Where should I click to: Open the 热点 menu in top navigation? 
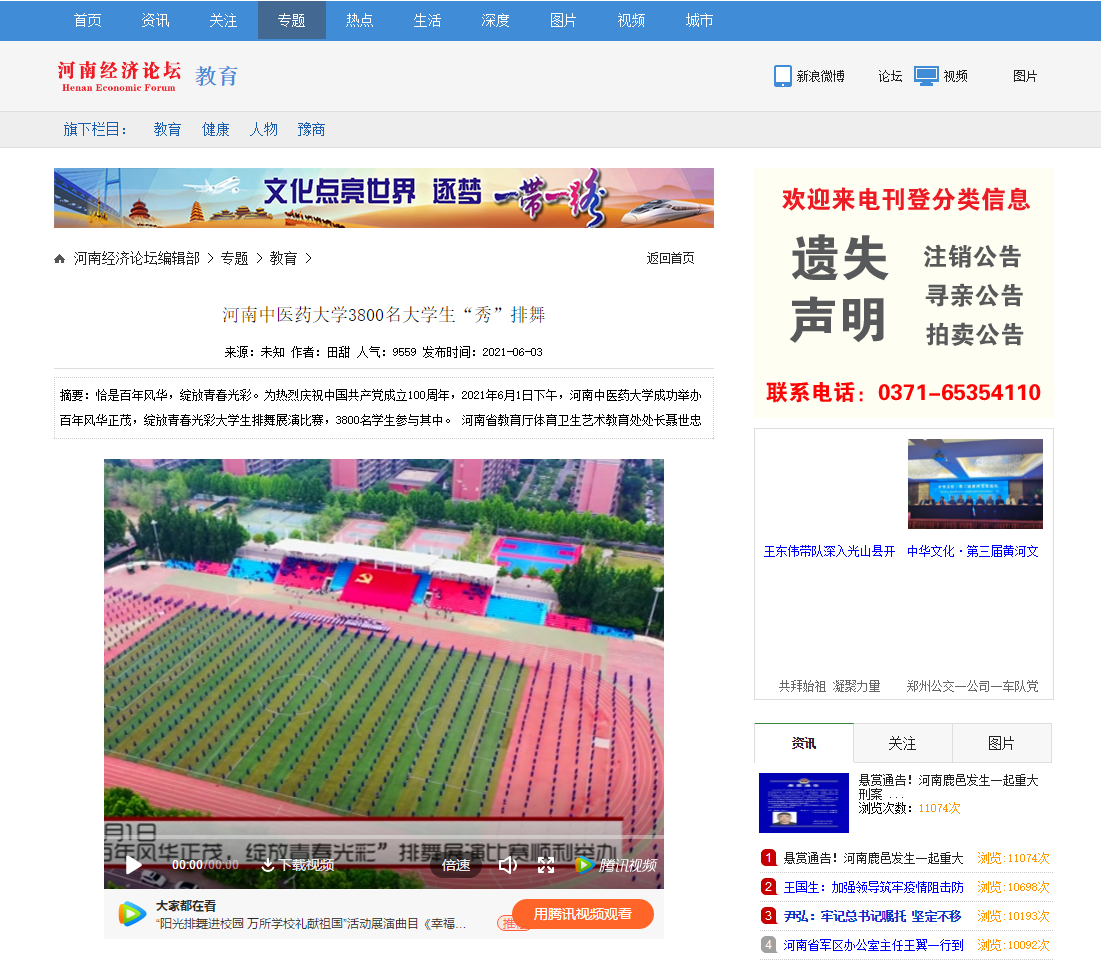tap(360, 20)
